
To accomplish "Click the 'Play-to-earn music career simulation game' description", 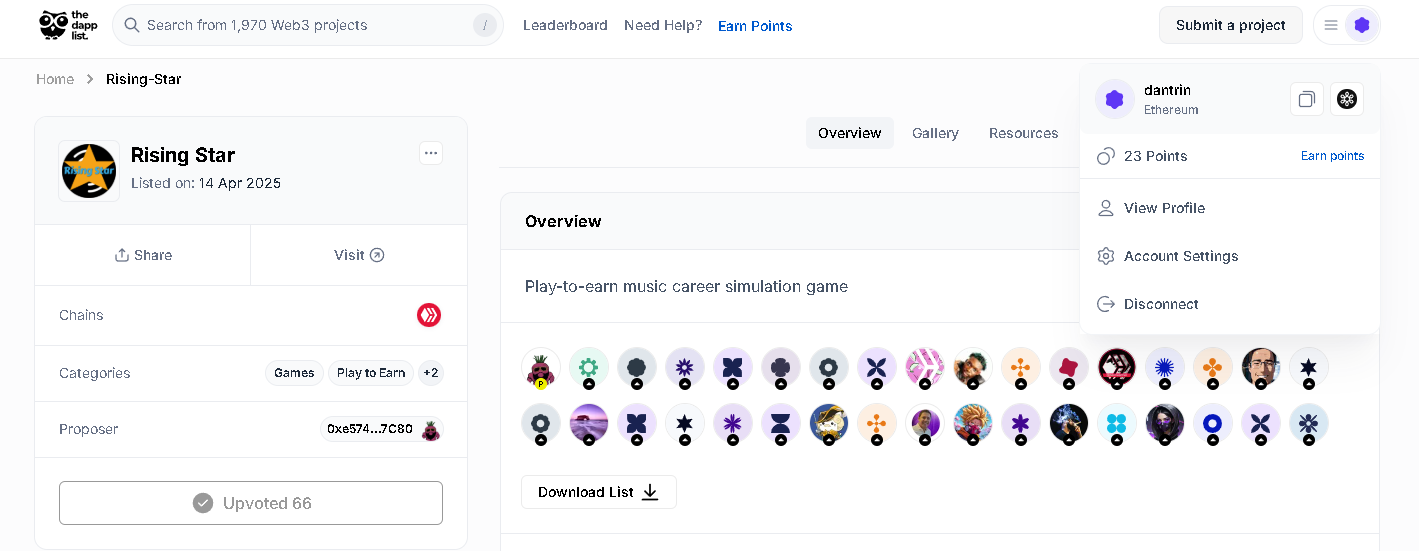I will pyautogui.click(x=686, y=286).
